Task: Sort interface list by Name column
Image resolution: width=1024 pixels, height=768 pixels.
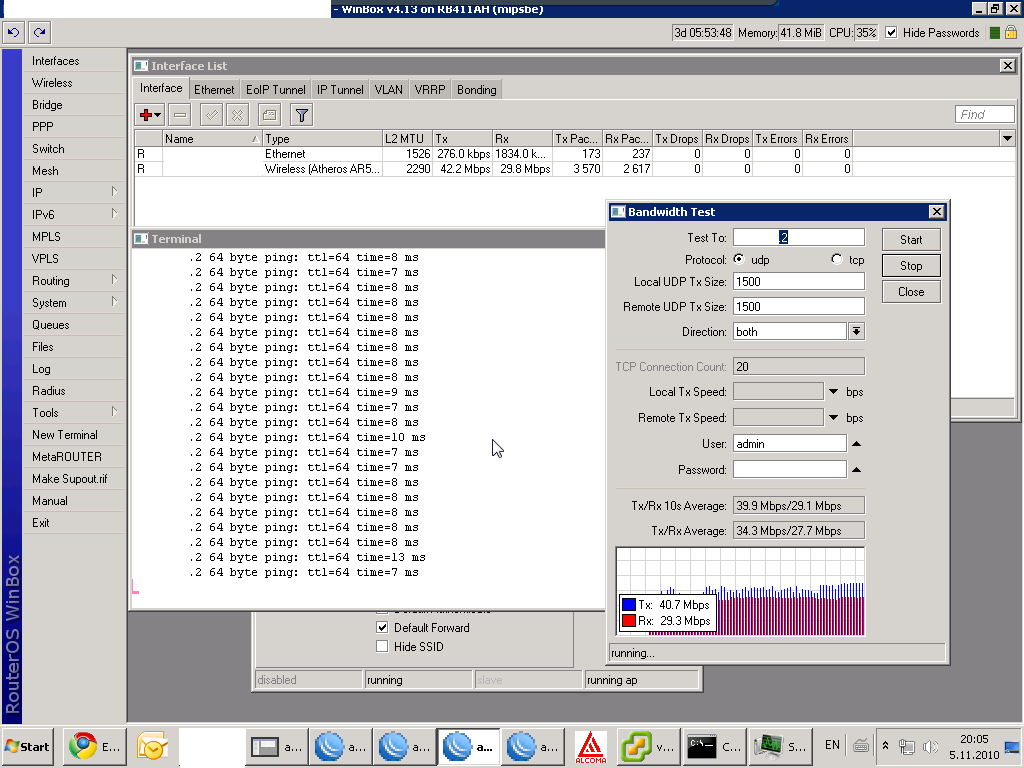Action: tap(212, 138)
